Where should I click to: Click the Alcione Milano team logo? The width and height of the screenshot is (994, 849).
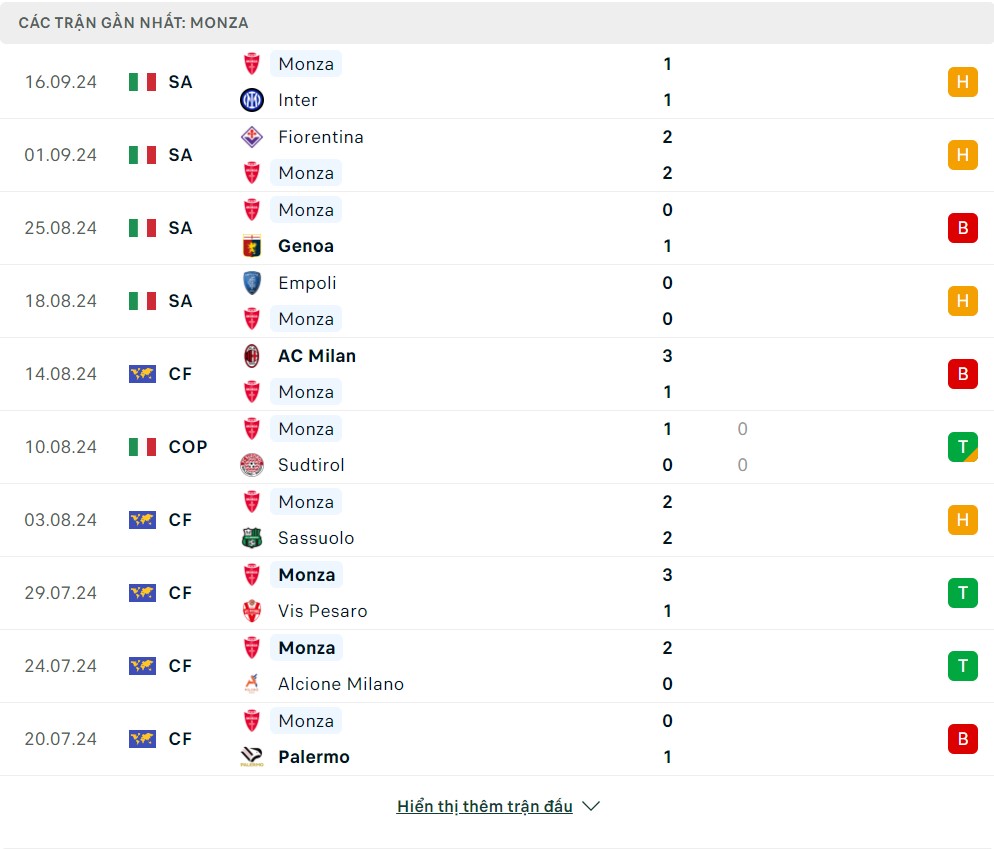tap(252, 684)
